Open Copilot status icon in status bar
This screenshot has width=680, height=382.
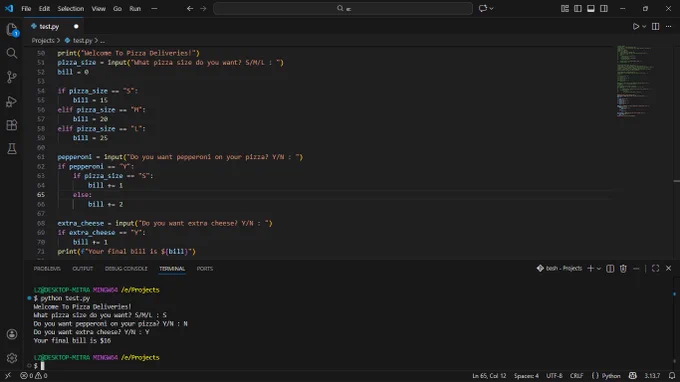tap(632, 375)
